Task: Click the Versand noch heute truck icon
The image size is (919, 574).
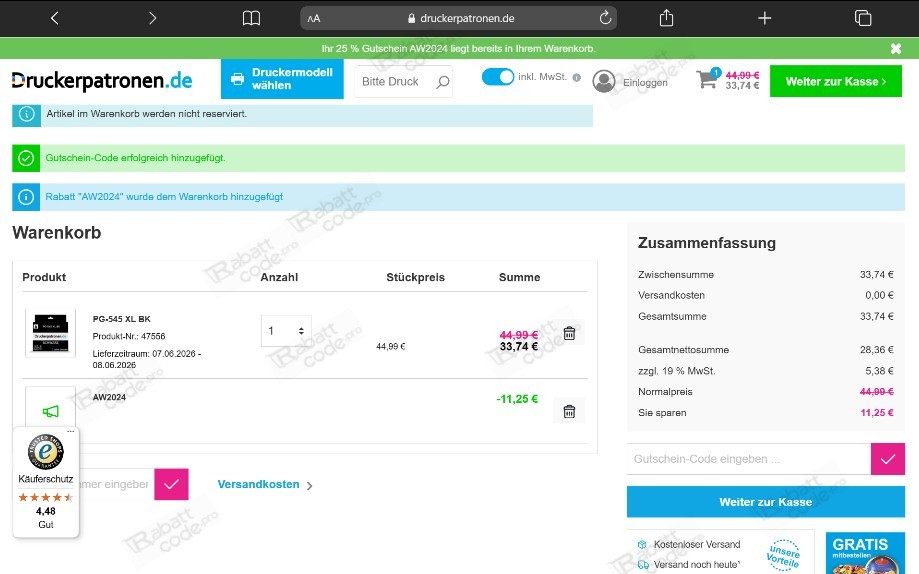Action: pos(643,565)
